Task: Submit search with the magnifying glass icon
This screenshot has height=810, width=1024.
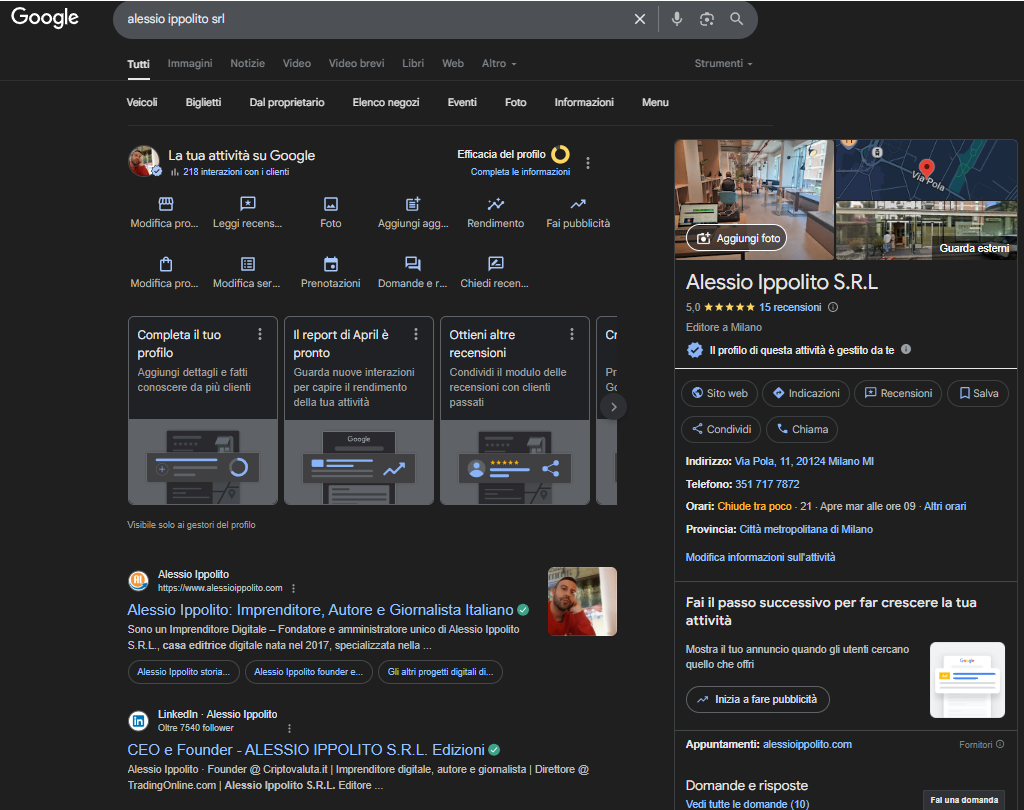Action: tap(737, 19)
